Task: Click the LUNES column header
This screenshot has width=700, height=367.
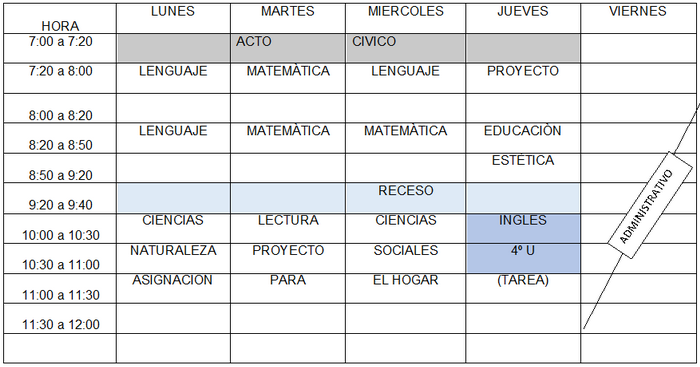Action: (173, 18)
